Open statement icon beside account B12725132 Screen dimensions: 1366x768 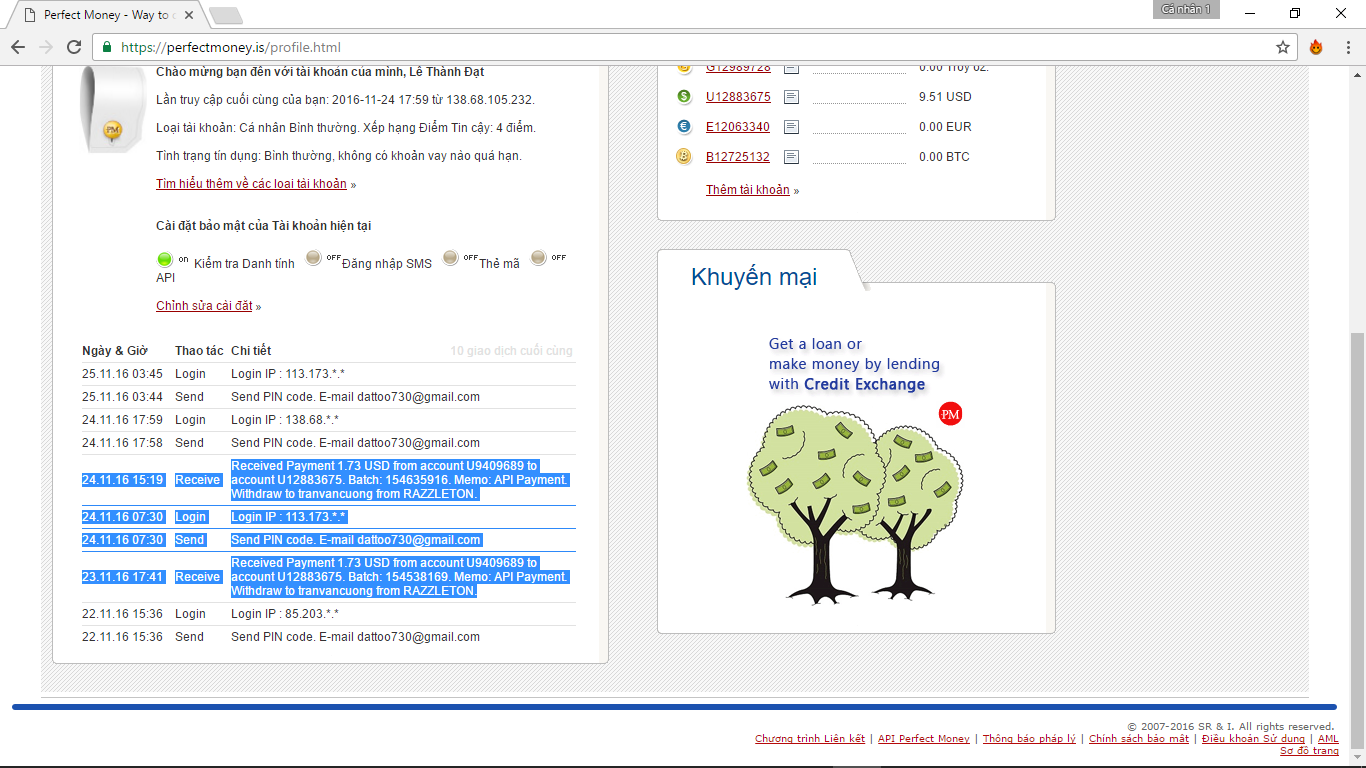tap(791, 157)
